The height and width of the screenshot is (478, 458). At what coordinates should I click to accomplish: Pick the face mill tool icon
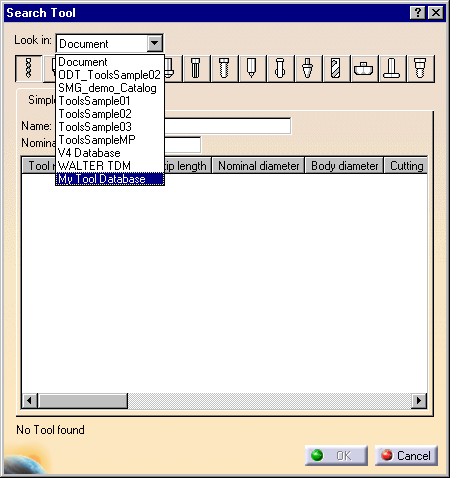tap(364, 68)
